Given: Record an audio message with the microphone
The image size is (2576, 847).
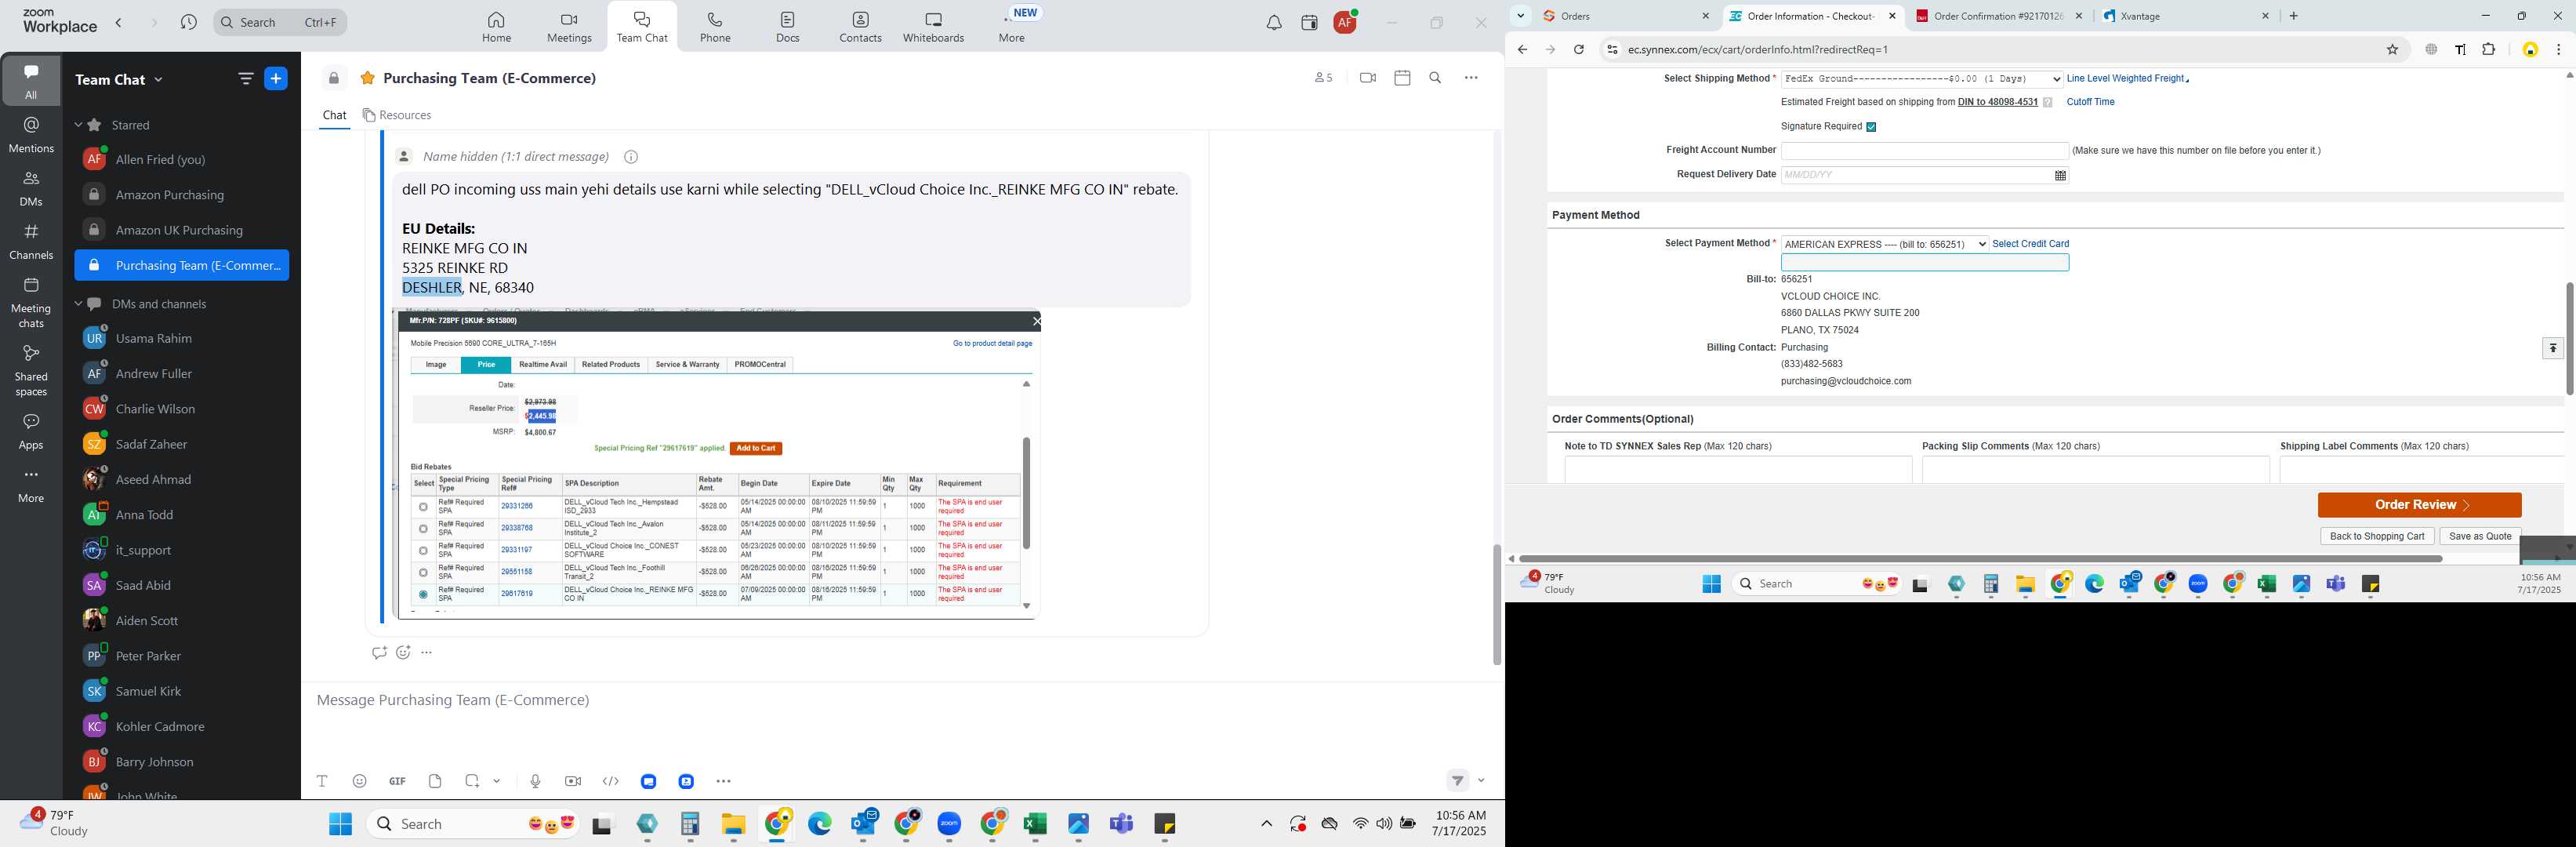Looking at the screenshot, I should coord(535,781).
